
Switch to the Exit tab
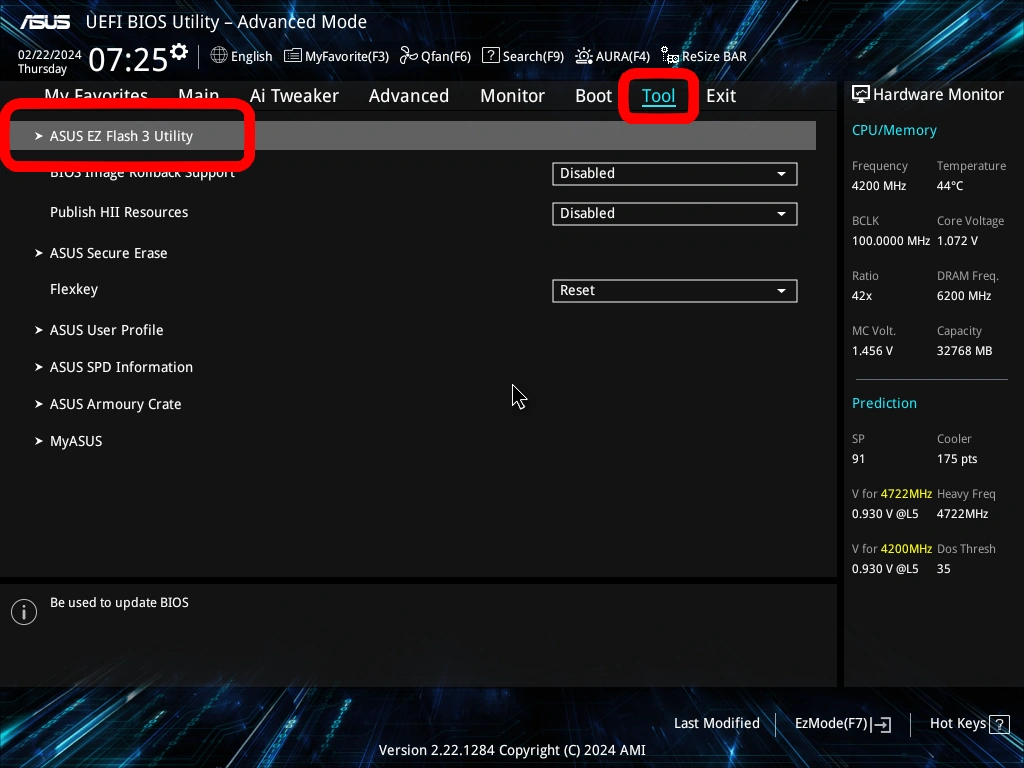click(721, 96)
